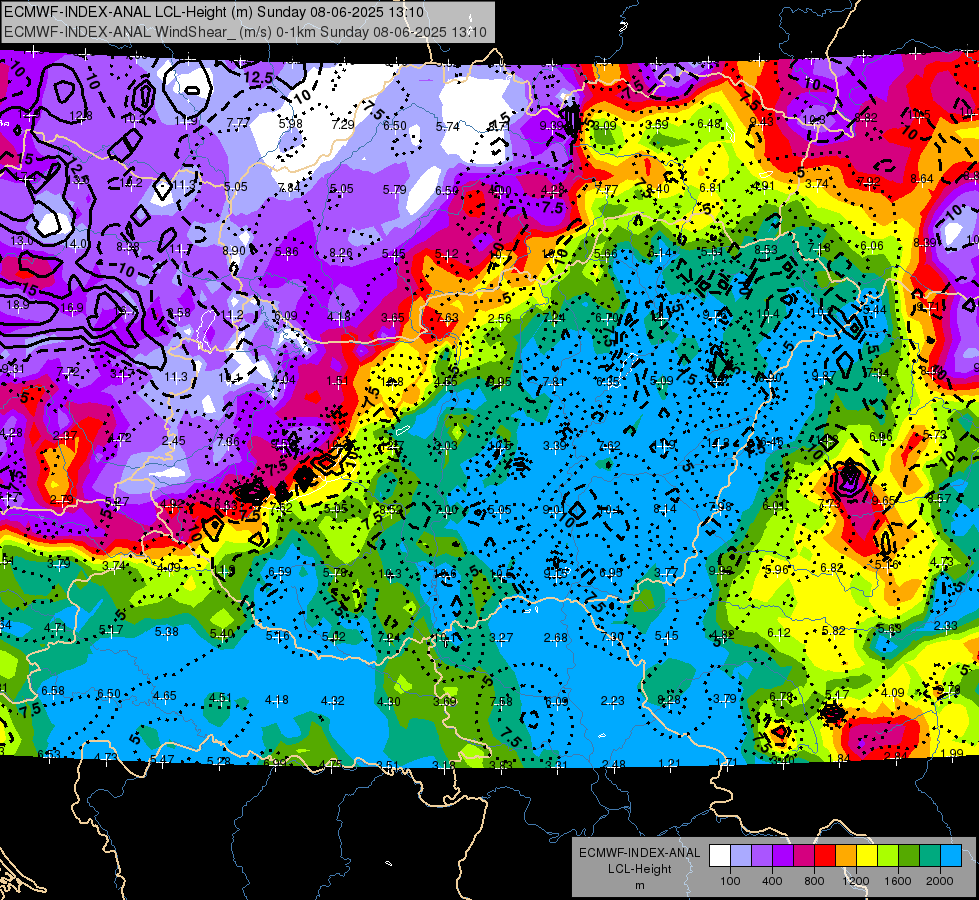This screenshot has height=900, width=979.
Task: Click the legend tick label '800'
Action: (814, 881)
